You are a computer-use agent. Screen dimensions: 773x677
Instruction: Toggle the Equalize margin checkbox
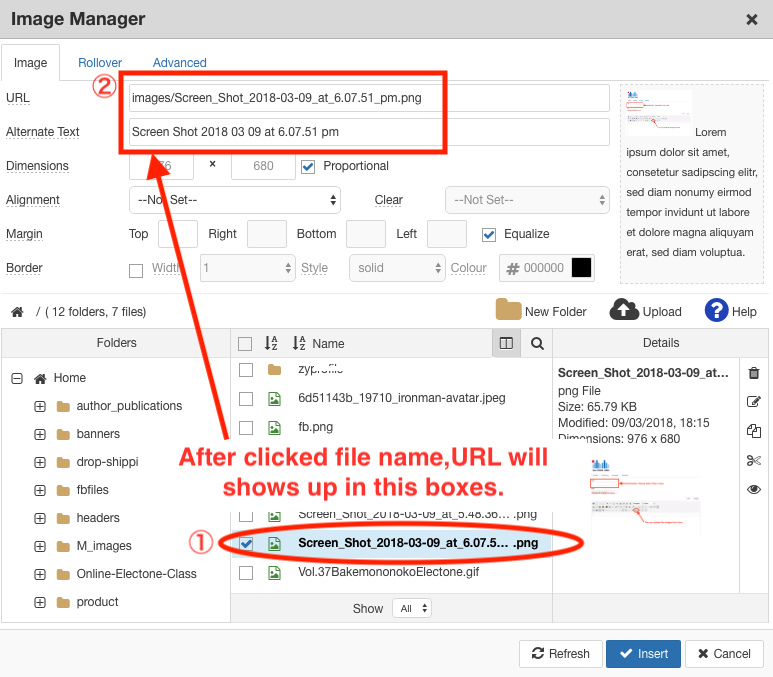pyautogui.click(x=489, y=234)
